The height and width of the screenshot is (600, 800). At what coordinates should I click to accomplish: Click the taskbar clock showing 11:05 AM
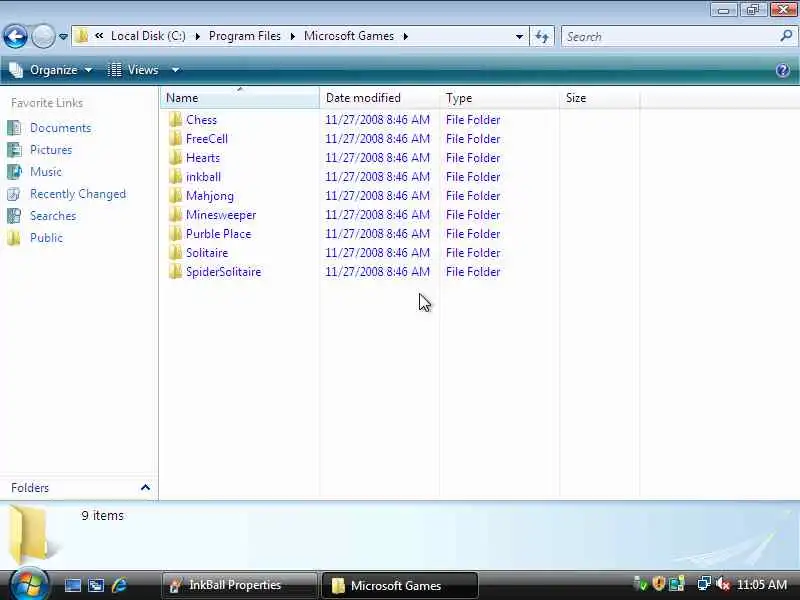[762, 585]
